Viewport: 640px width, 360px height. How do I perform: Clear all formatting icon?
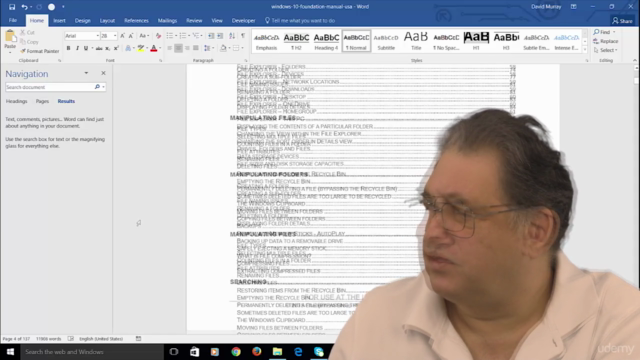pyautogui.click(x=158, y=36)
